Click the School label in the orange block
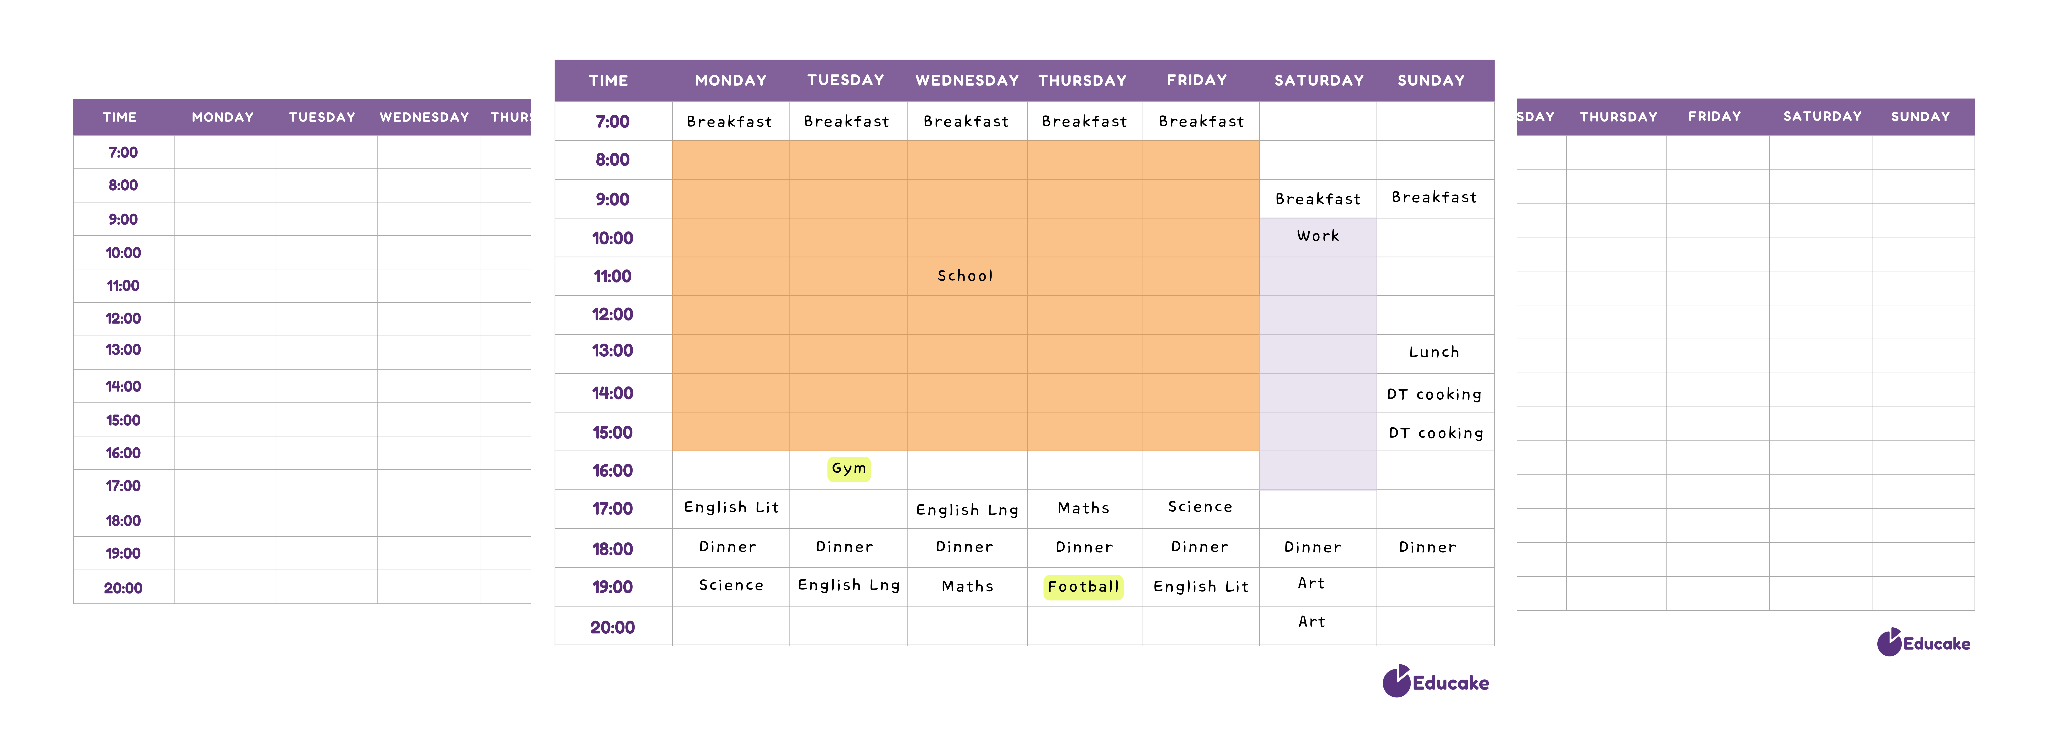The height and width of the screenshot is (740, 2048). pyautogui.click(x=965, y=276)
